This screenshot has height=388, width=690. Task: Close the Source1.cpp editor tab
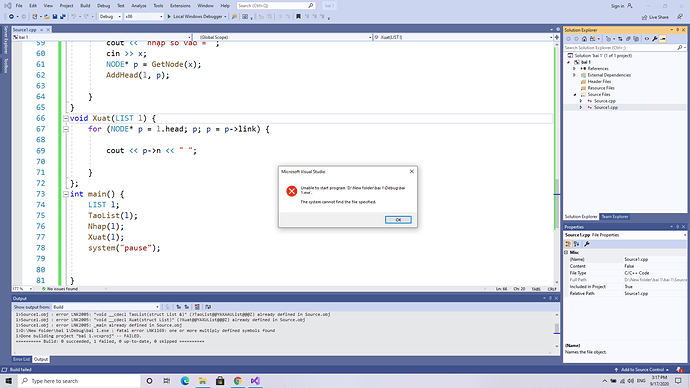pyautogui.click(x=48, y=29)
